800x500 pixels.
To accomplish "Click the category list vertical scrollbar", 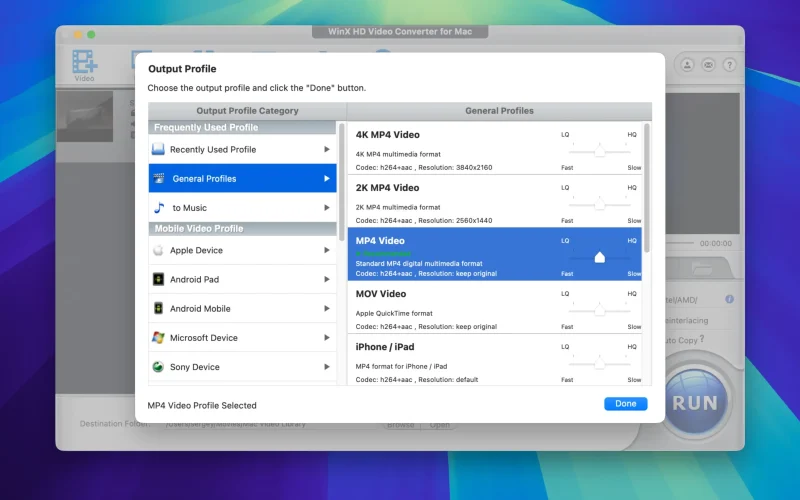I will (x=342, y=182).
